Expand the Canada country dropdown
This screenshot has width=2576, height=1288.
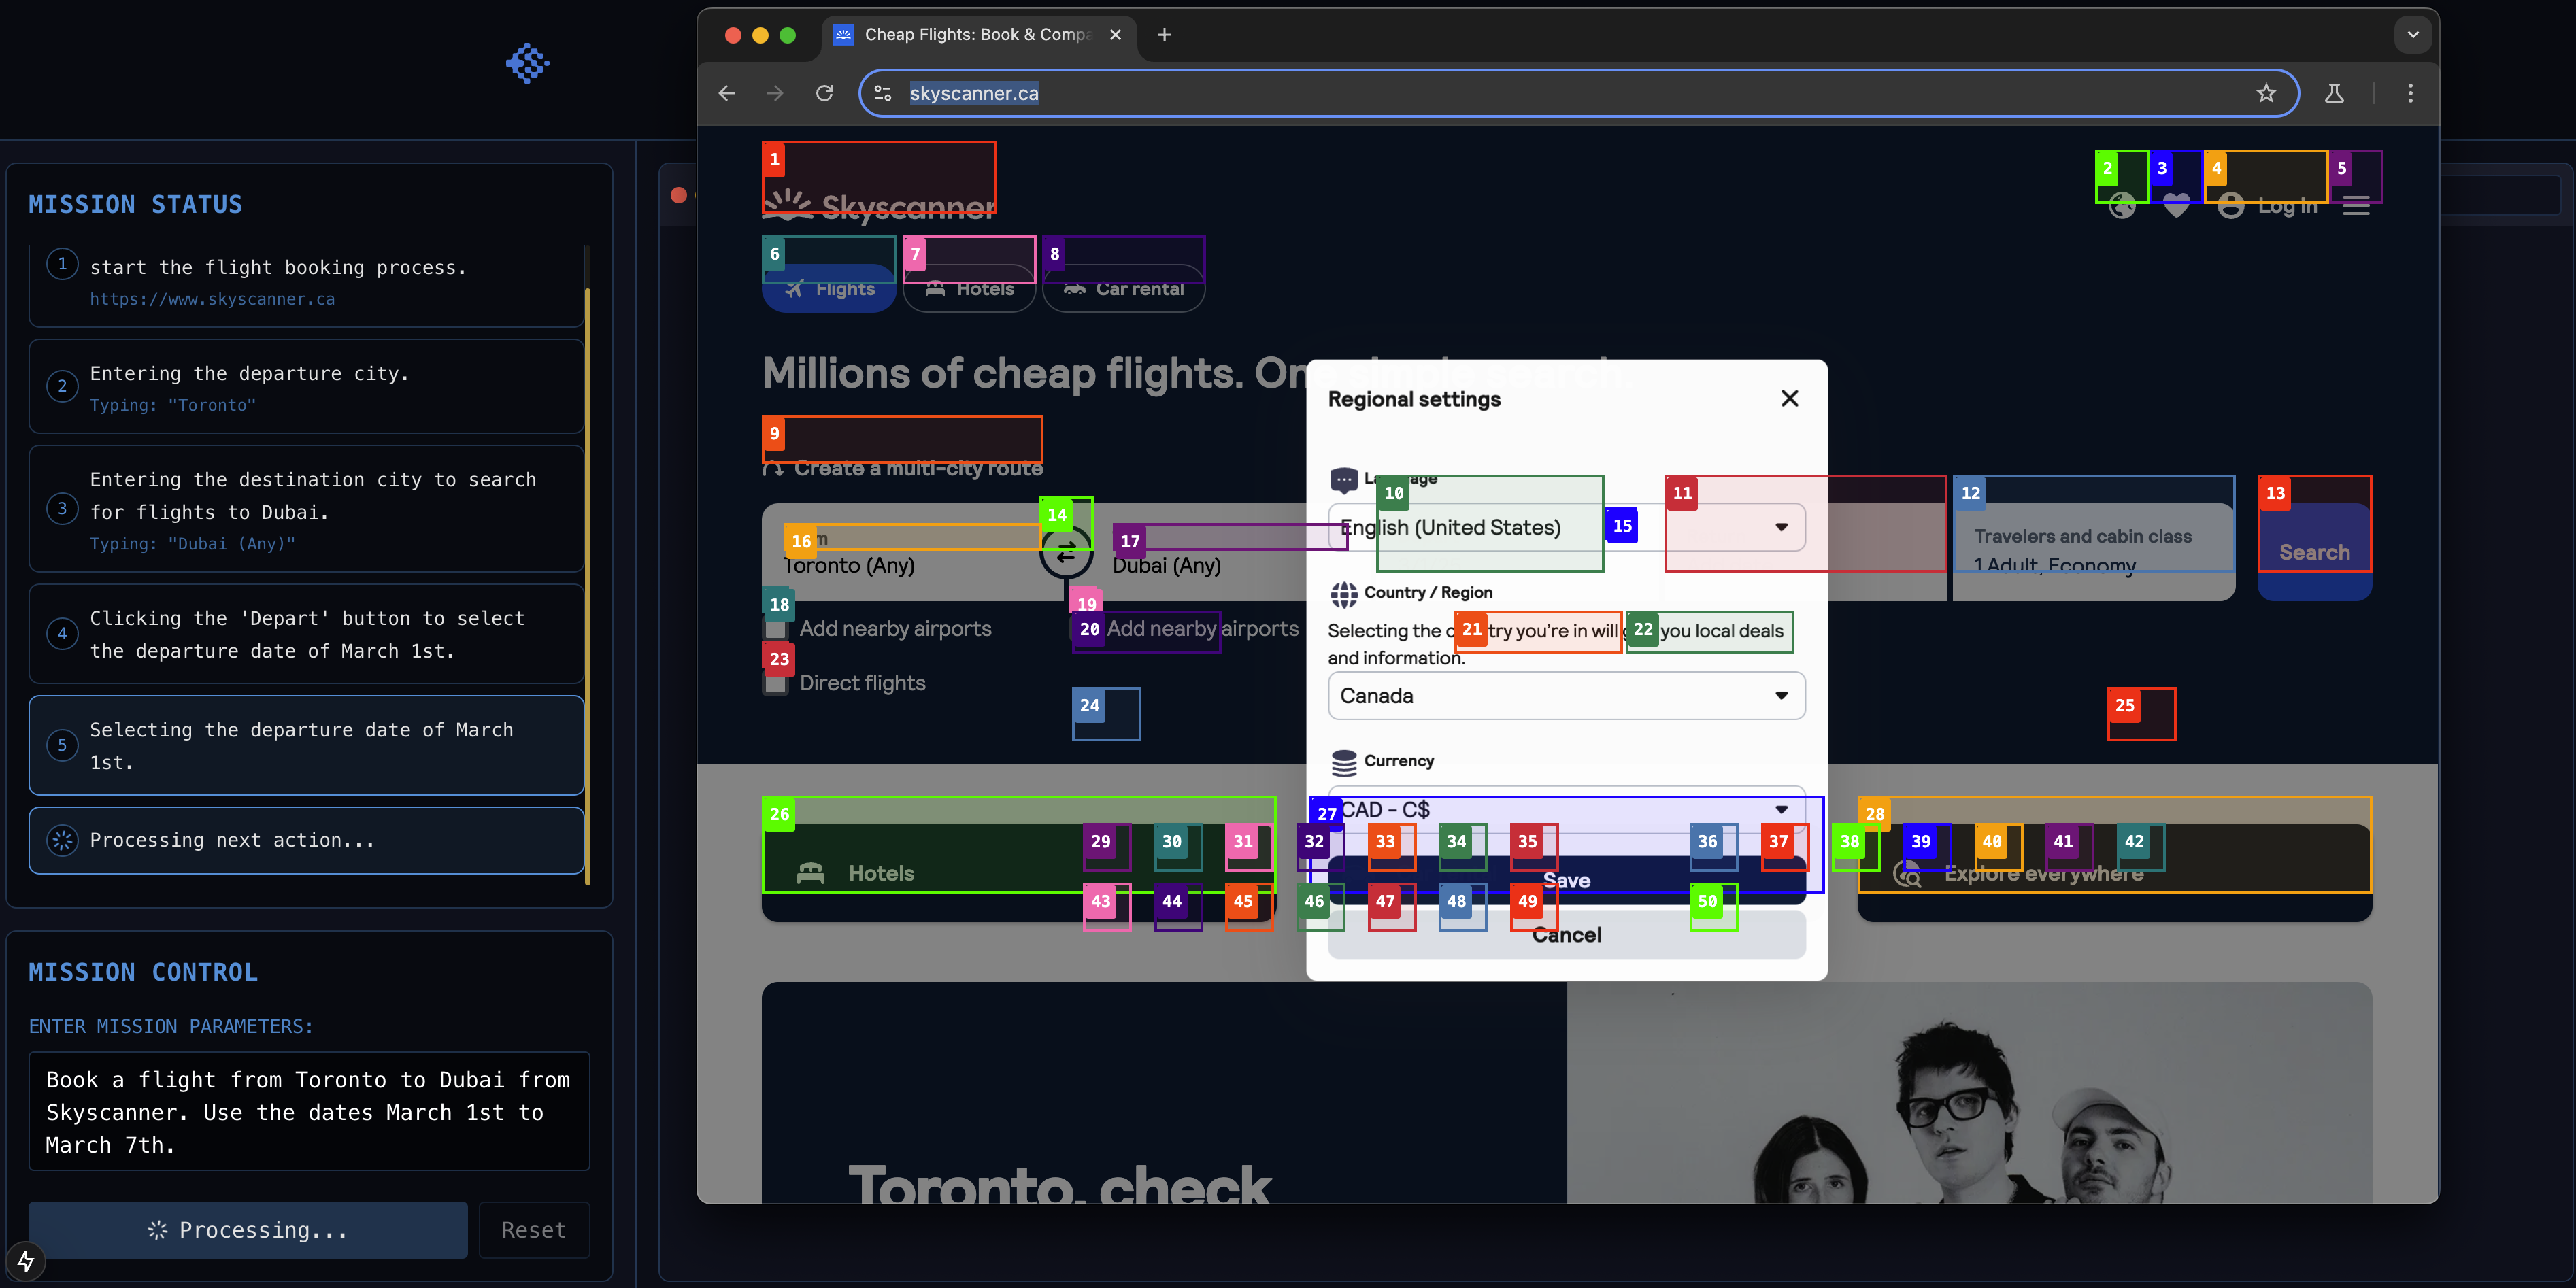click(1566, 696)
